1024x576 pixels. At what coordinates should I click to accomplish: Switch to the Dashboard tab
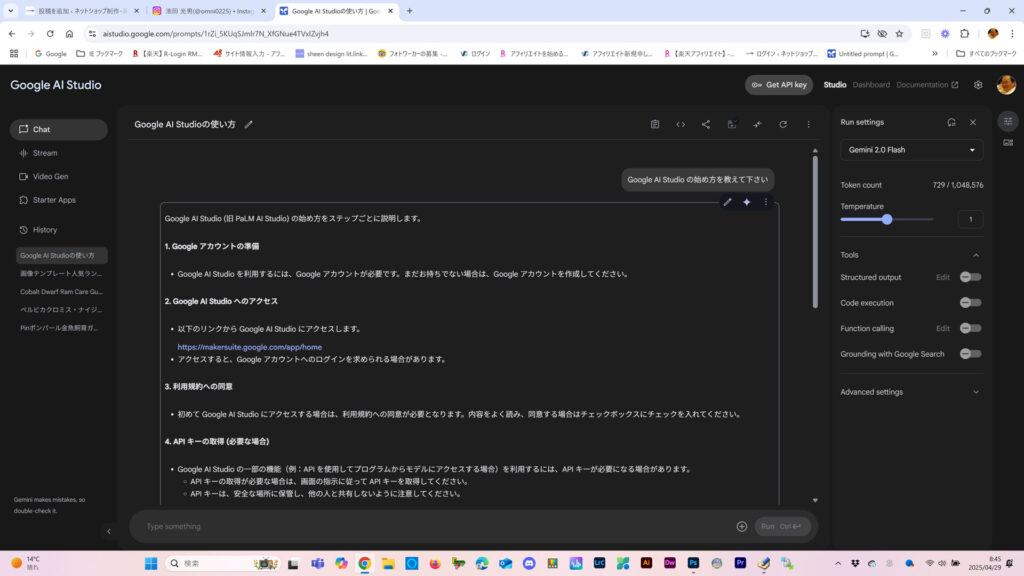(871, 85)
